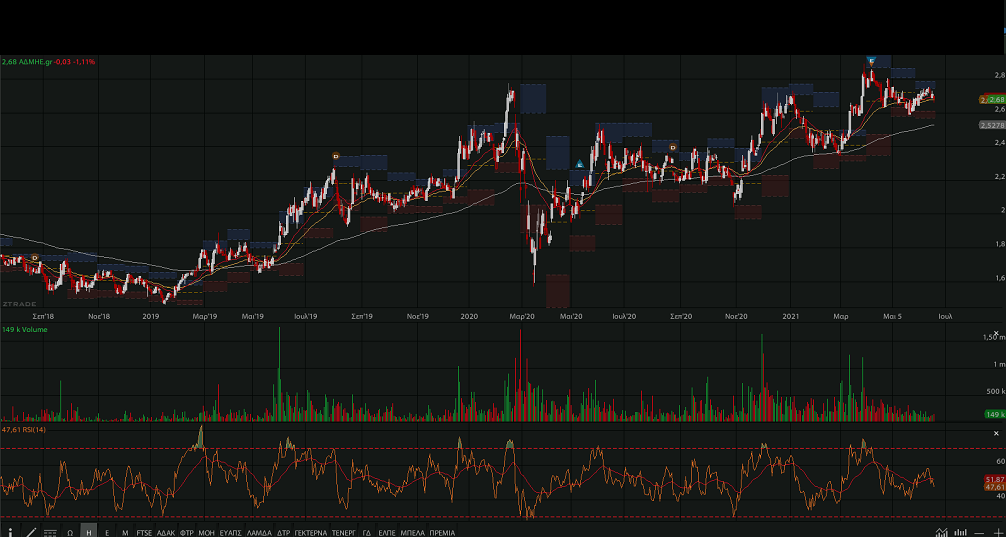1006x537 pixels.
Task: Close the RSI indicator panel
Action: point(996,433)
